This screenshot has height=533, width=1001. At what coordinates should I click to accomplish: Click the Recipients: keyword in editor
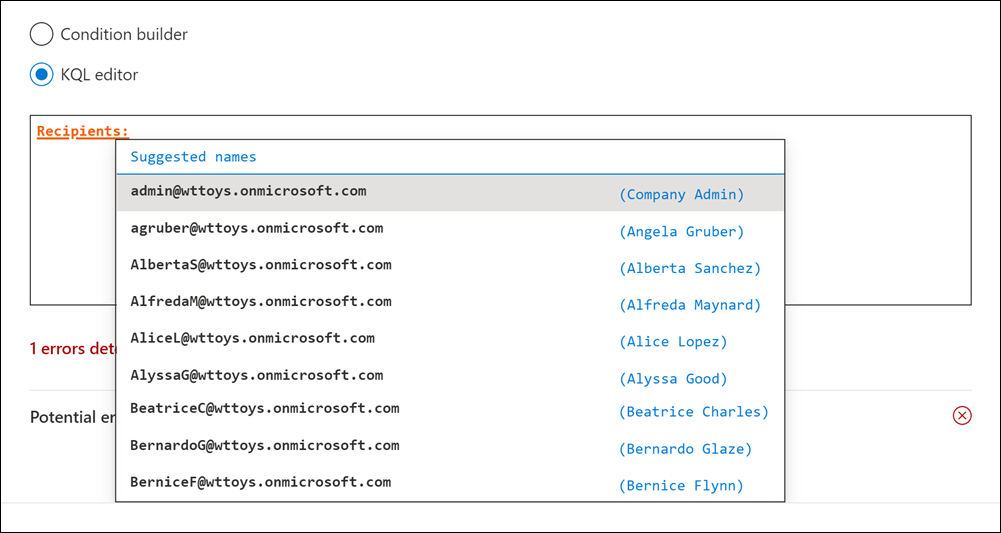(83, 131)
